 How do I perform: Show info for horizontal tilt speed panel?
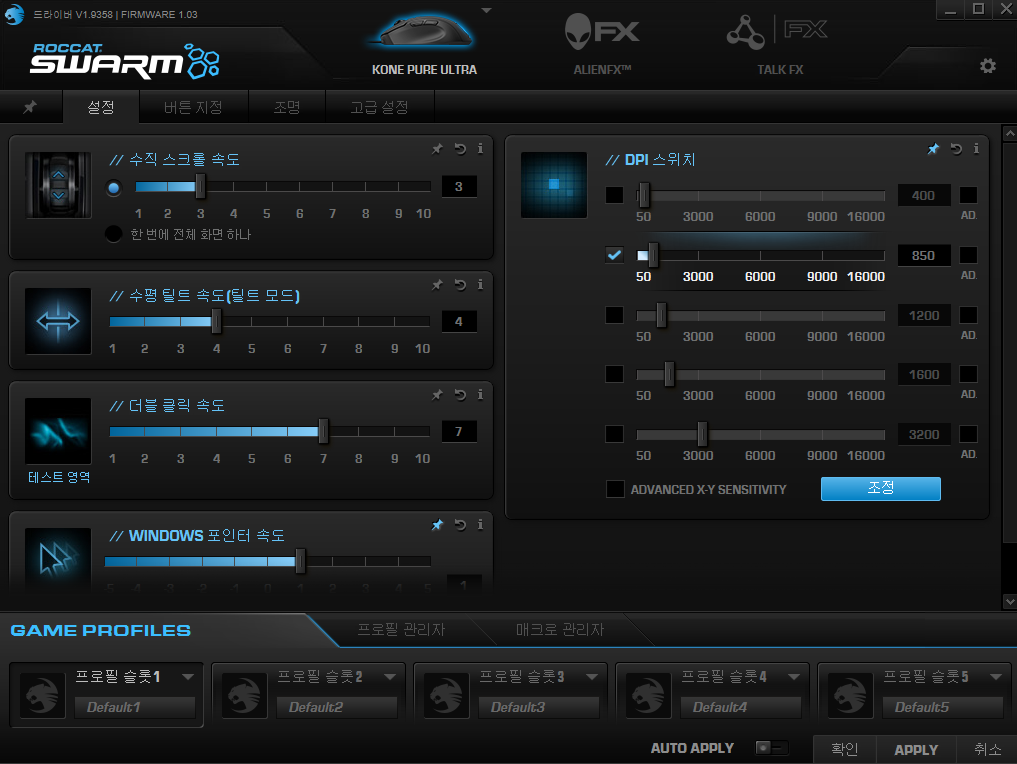click(x=480, y=284)
